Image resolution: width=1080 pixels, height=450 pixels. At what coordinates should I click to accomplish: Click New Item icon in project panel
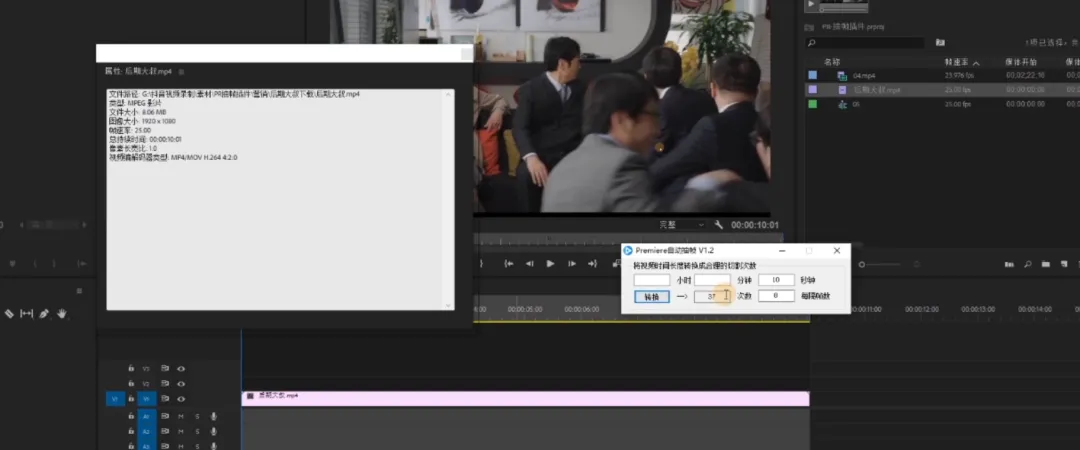[x=1063, y=264]
